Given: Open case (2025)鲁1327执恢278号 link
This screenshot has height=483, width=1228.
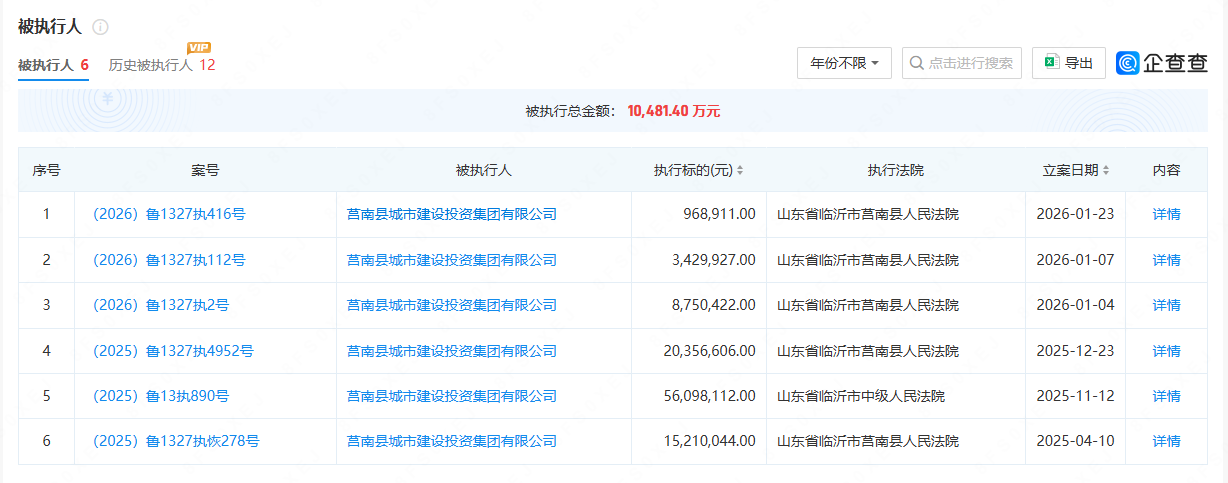Looking at the screenshot, I should pyautogui.click(x=176, y=441).
